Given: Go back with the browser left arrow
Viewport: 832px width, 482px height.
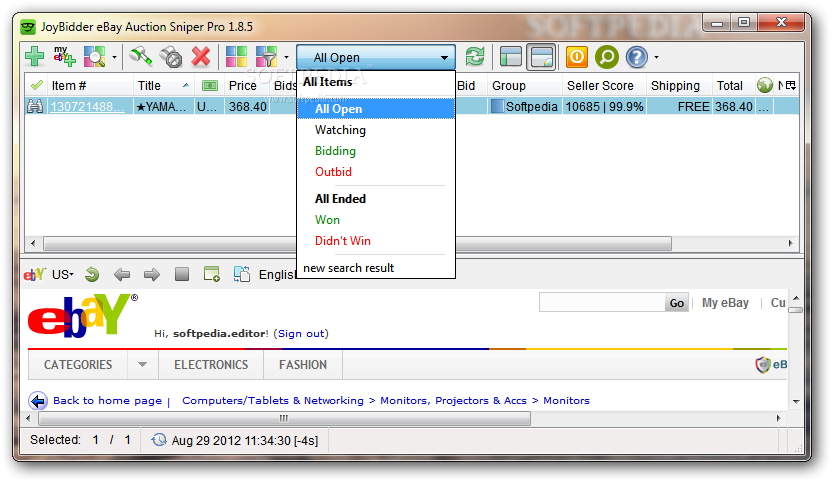Looking at the screenshot, I should [x=122, y=274].
